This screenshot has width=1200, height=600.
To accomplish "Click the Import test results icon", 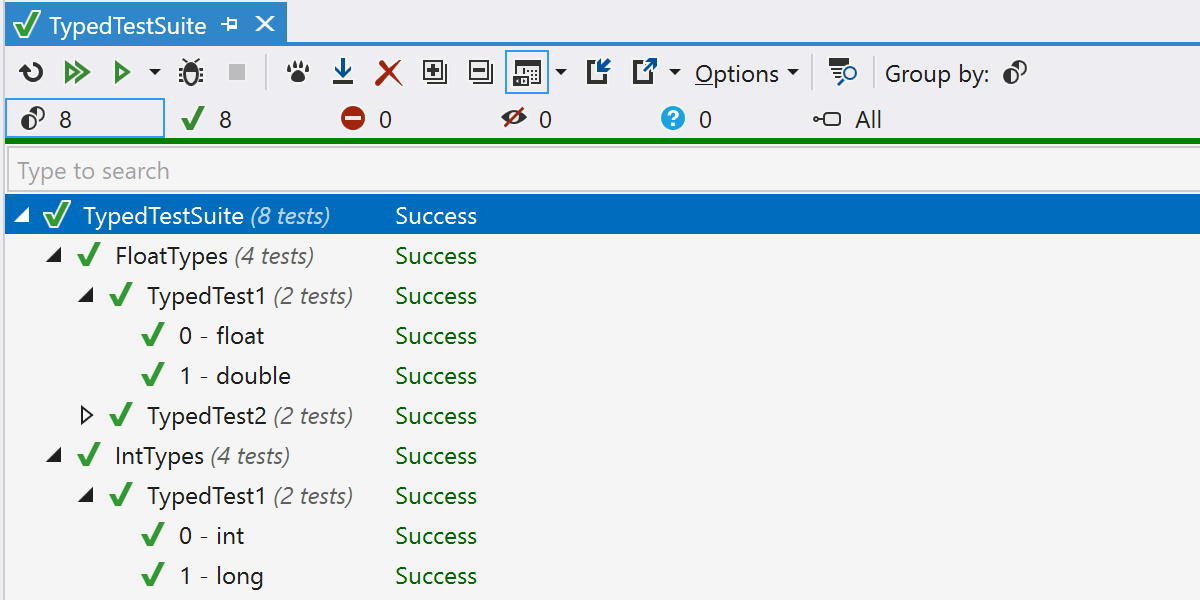I will tap(598, 72).
